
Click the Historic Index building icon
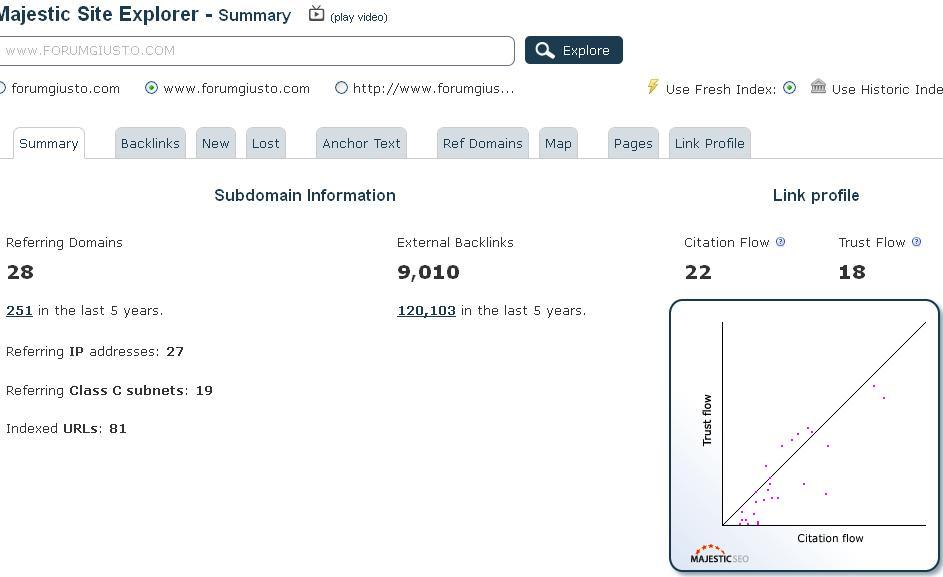(x=818, y=87)
